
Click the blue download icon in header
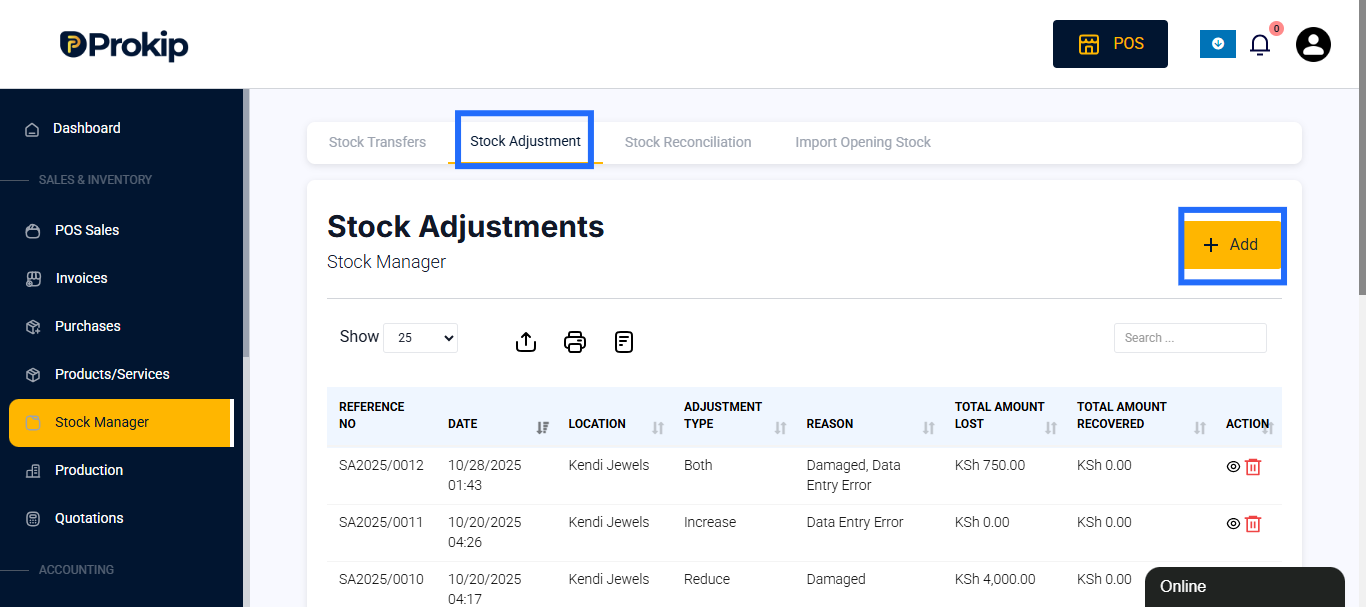(1218, 44)
